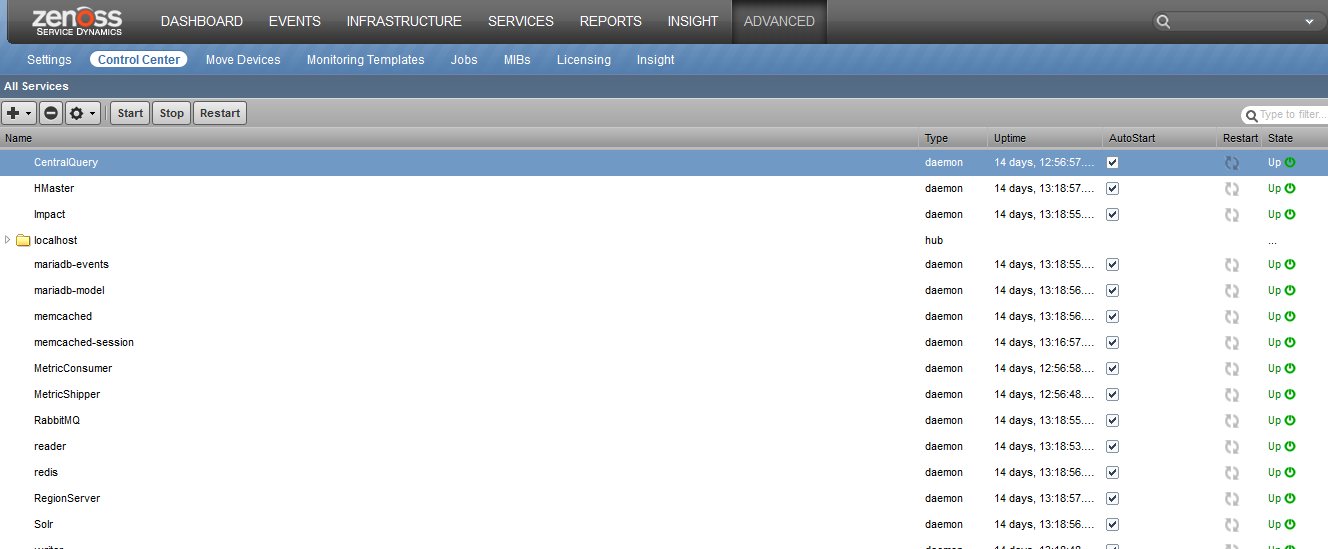Screen dimensions: 1328x549
Task: Click the restart icon for Solr service
Action: (x=1231, y=525)
